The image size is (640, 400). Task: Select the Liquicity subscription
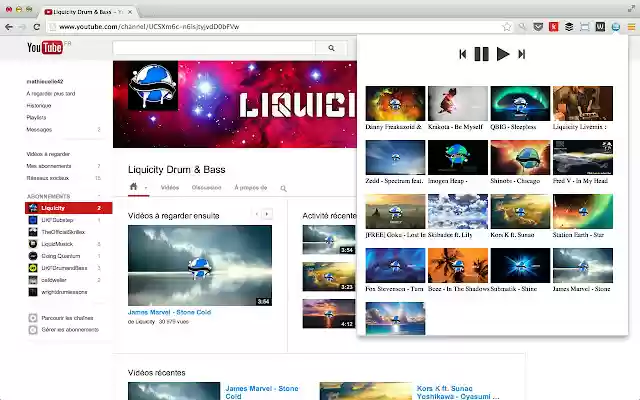pos(69,208)
